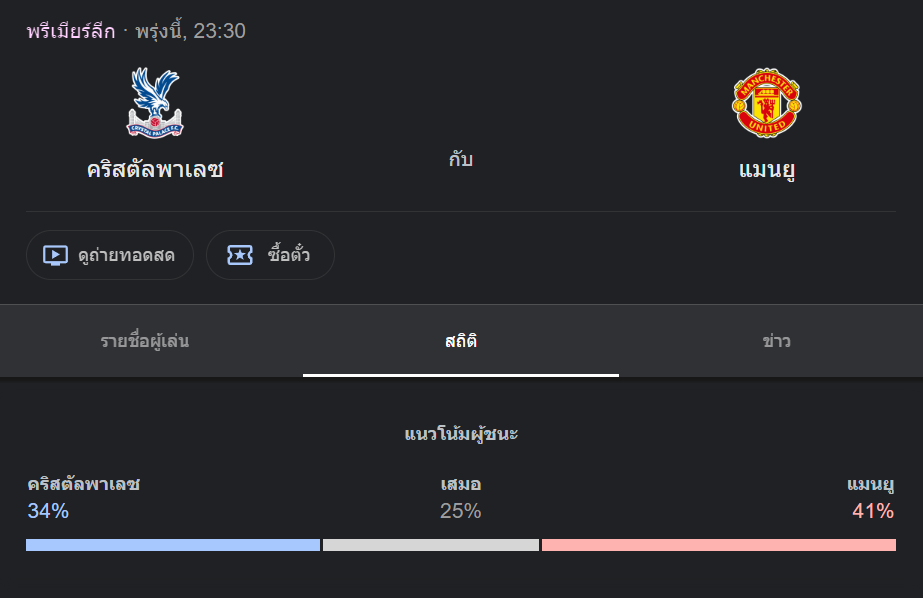Click the 34% Crystal Palace win percentage
The width and height of the screenshot is (923, 598).
pyautogui.click(x=48, y=511)
